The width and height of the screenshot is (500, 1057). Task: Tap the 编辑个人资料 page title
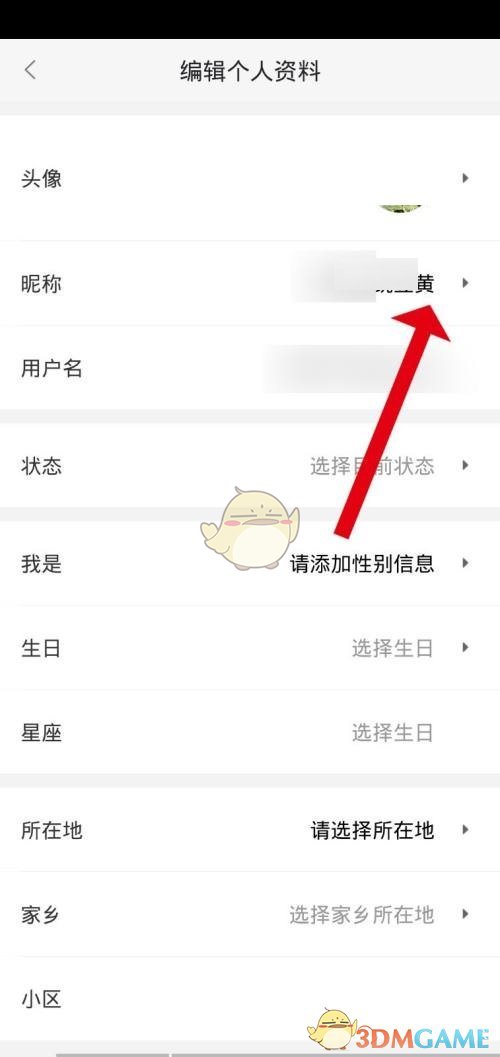250,71
